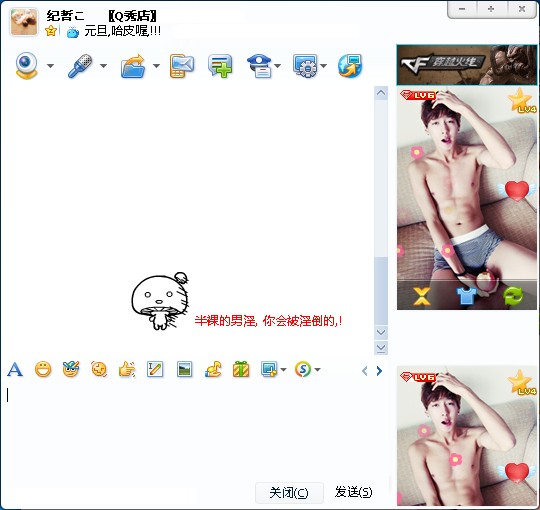This screenshot has width=540, height=510.
Task: Click the blue Qzone pet icon
Action: pos(73,33)
